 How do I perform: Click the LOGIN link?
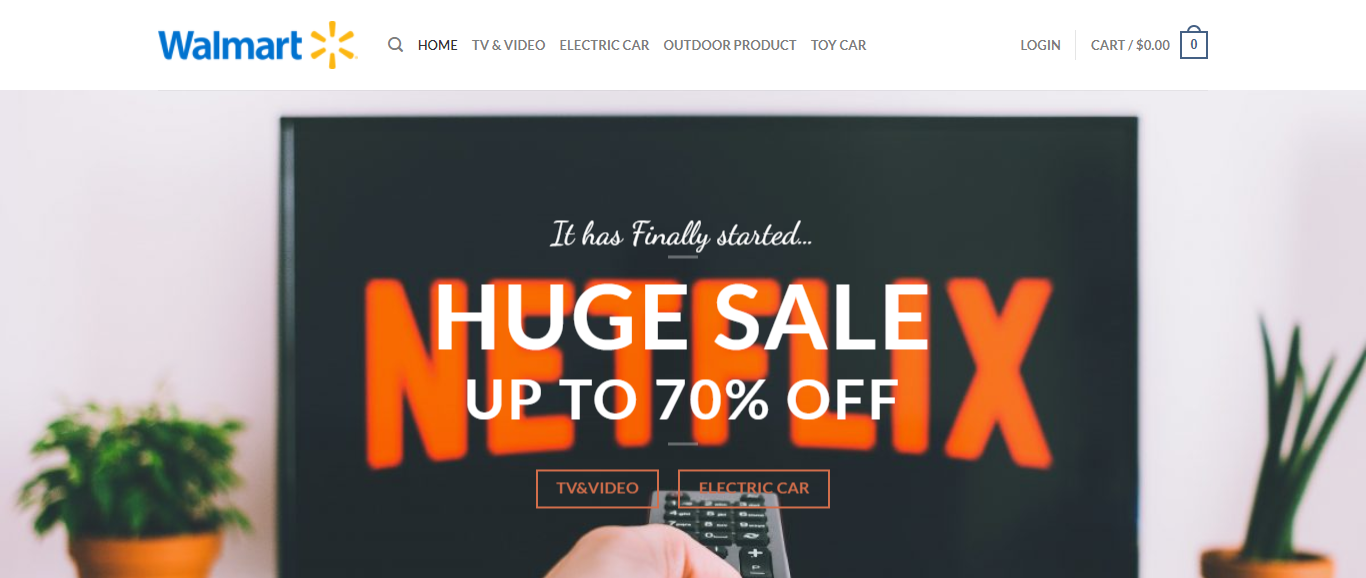tap(1040, 45)
